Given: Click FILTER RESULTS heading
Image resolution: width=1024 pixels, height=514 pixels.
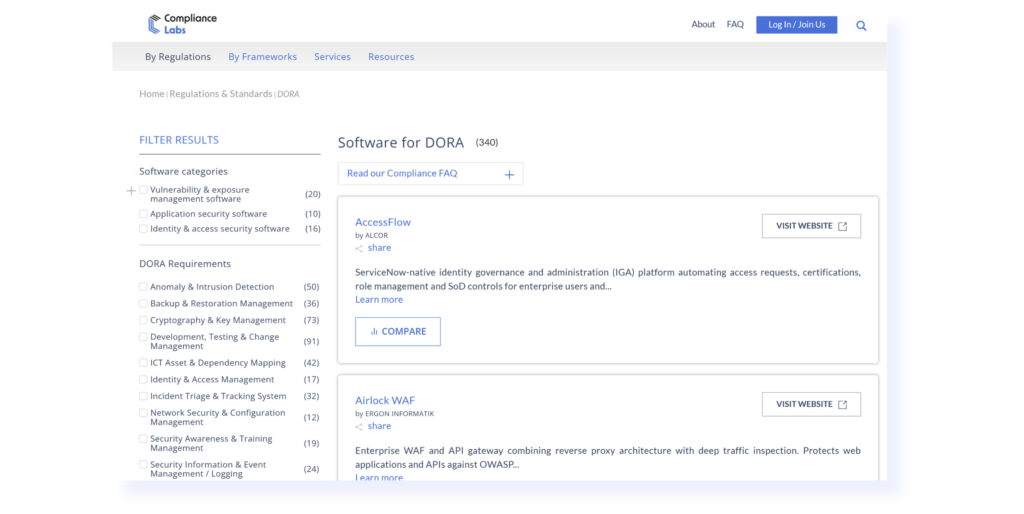Looking at the screenshot, I should click(179, 140).
